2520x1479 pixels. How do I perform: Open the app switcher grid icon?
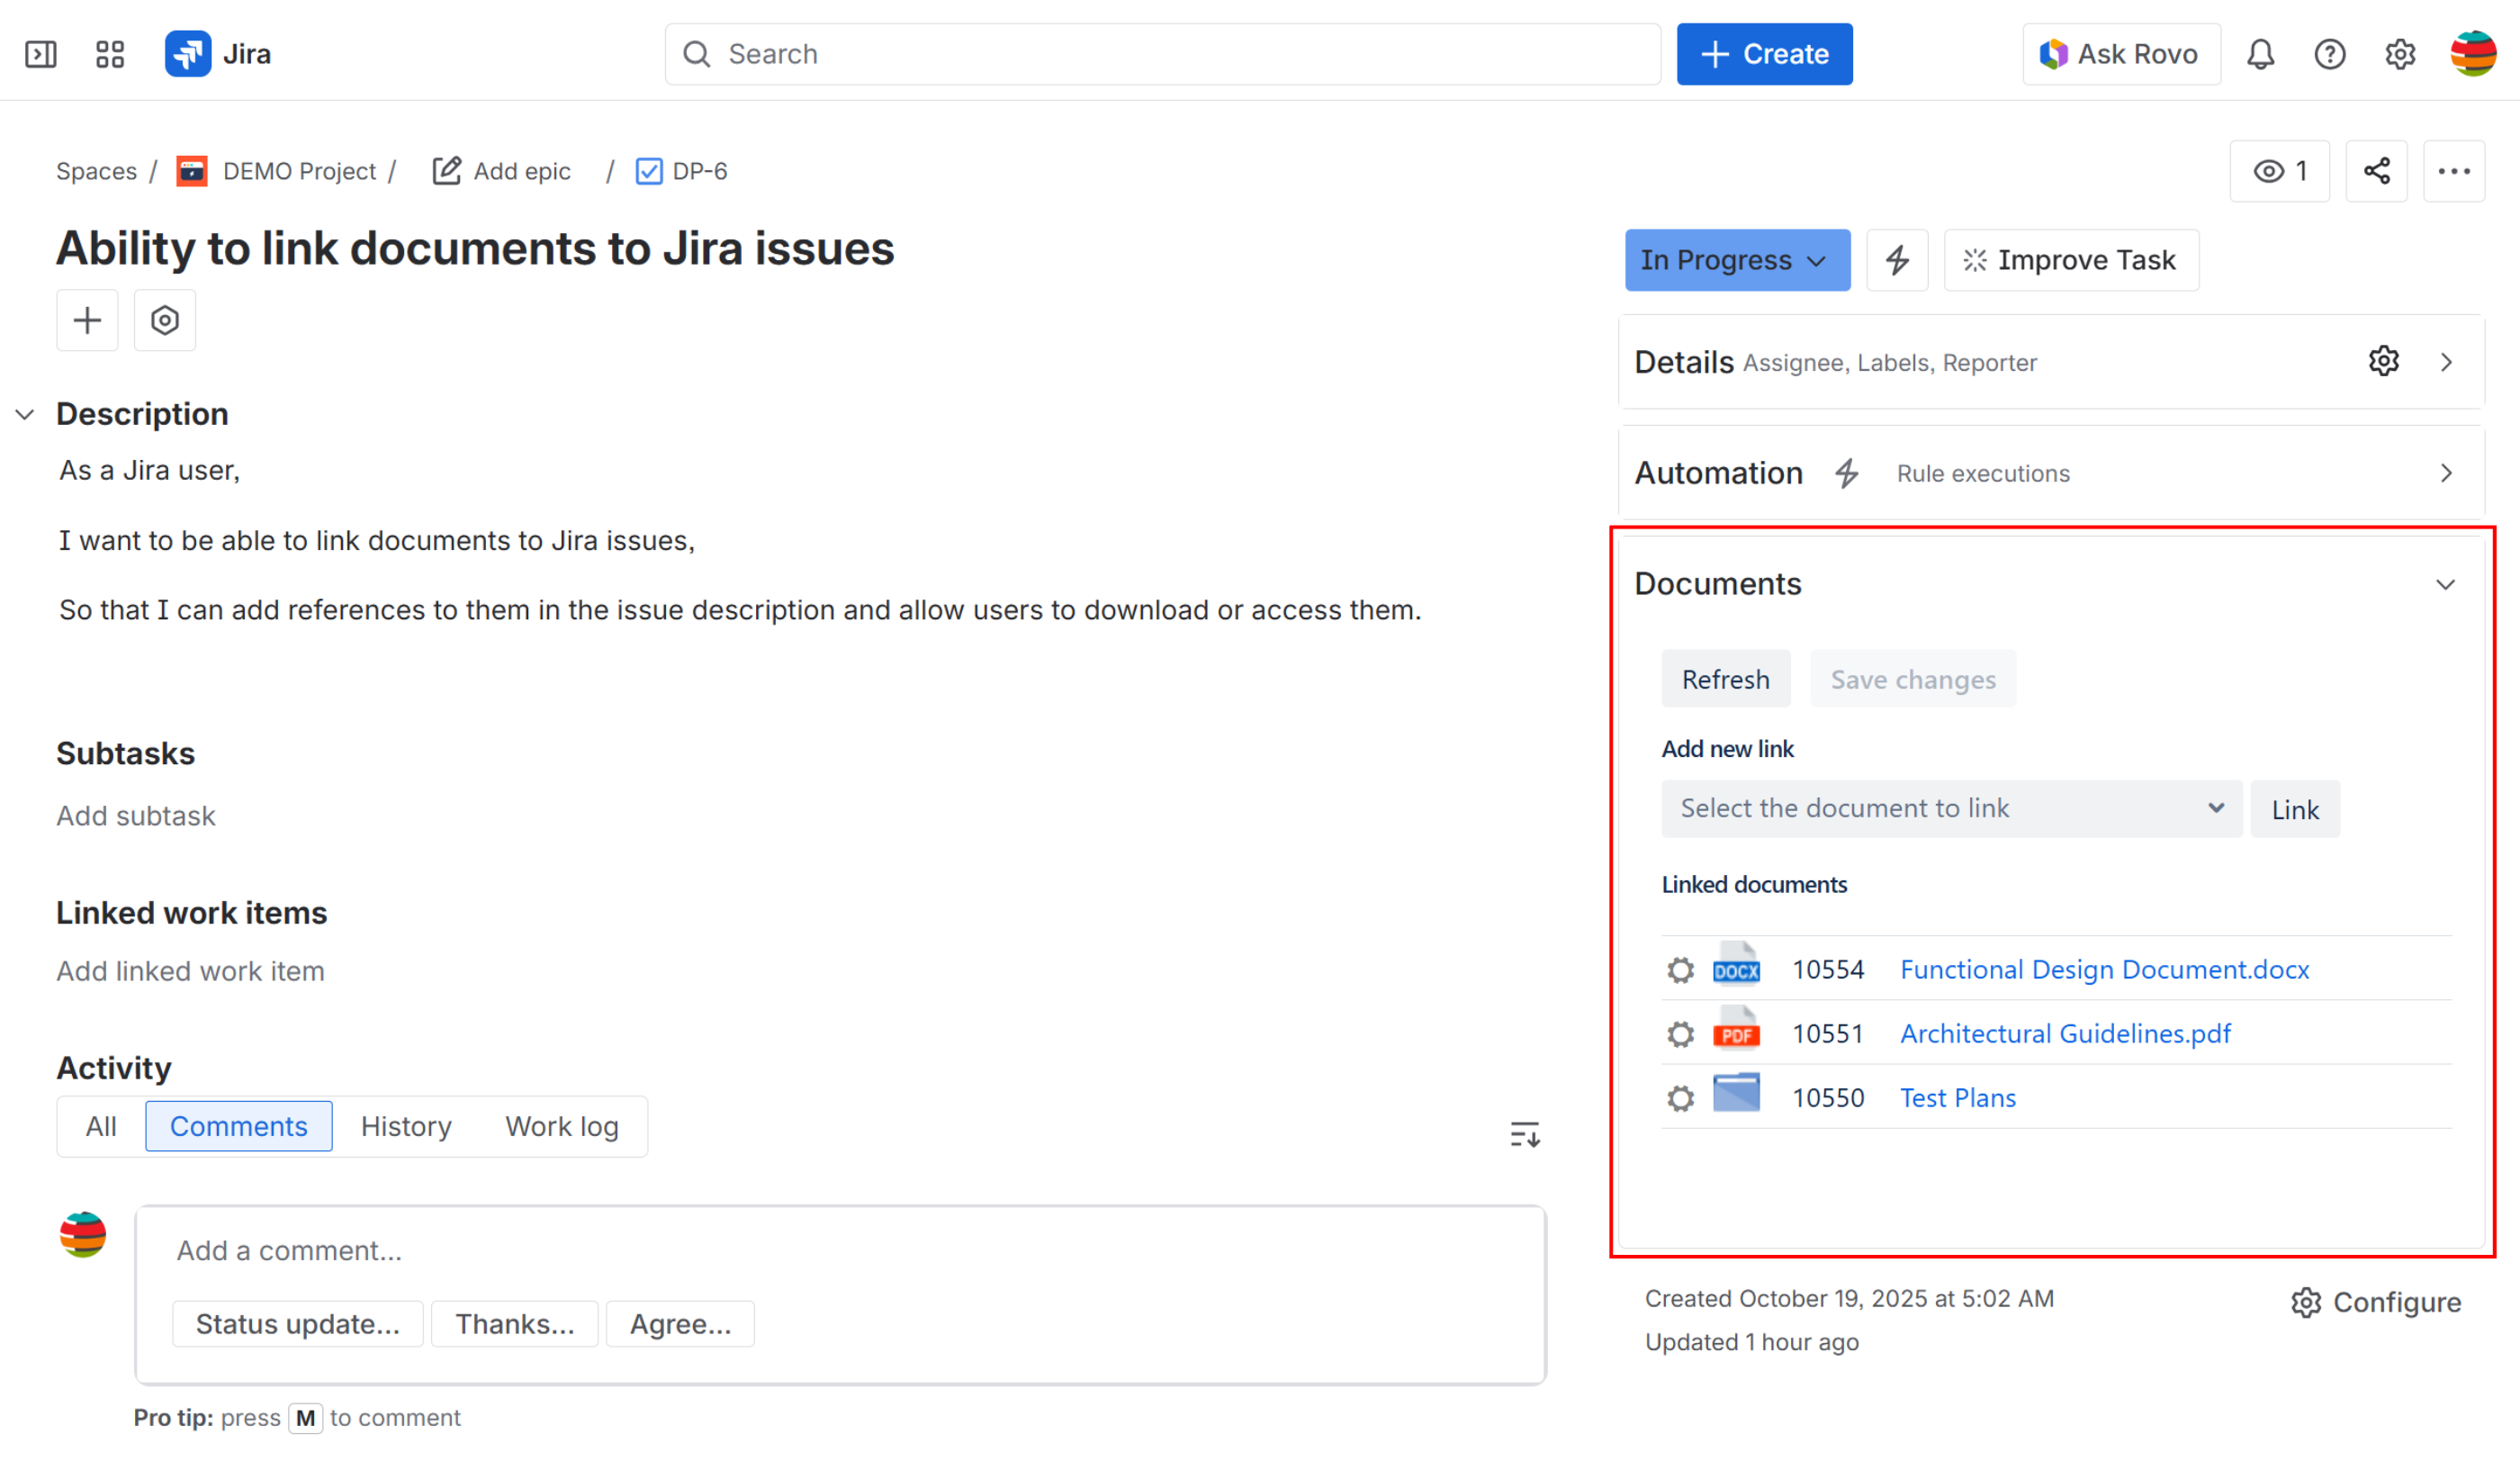[x=110, y=54]
